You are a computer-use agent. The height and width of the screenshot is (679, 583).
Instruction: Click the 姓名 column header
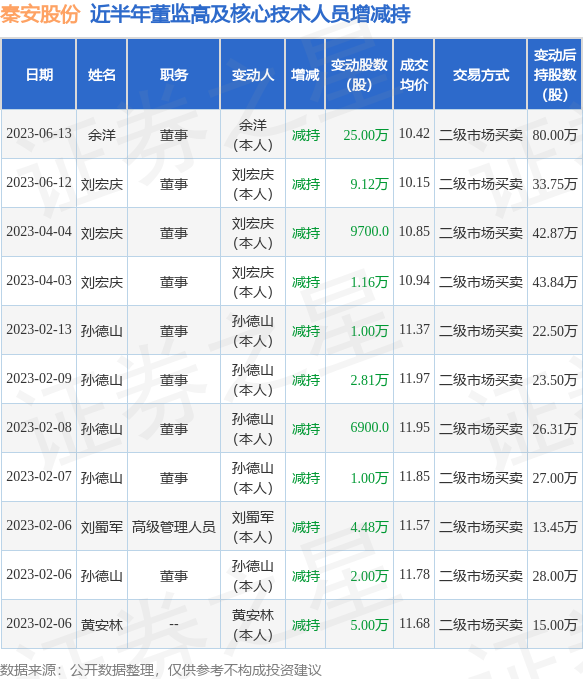[102, 74]
